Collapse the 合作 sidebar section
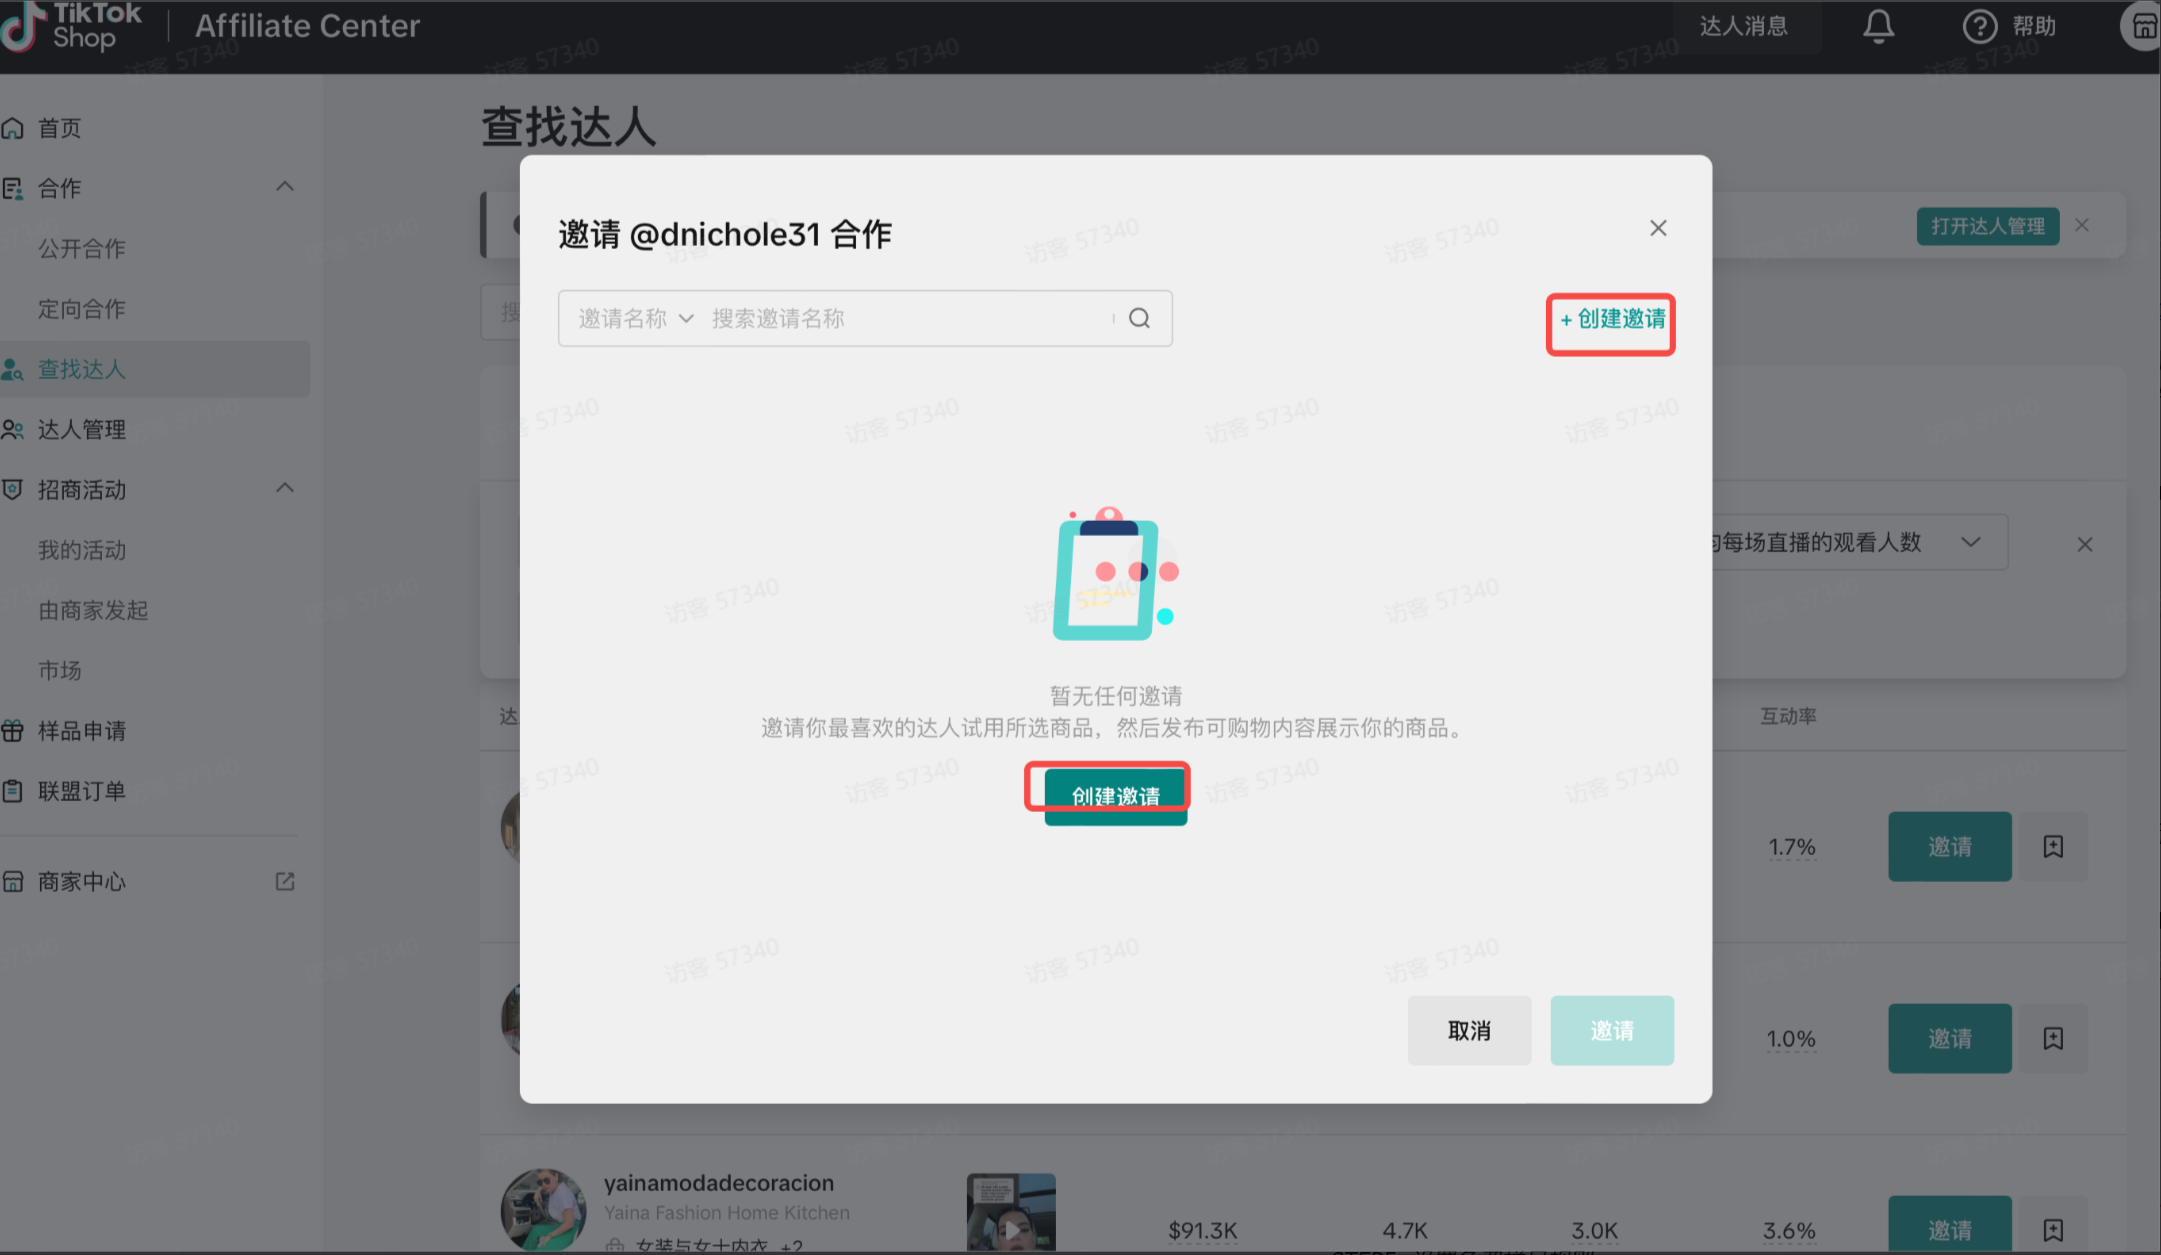The height and width of the screenshot is (1255, 2161). (x=285, y=187)
